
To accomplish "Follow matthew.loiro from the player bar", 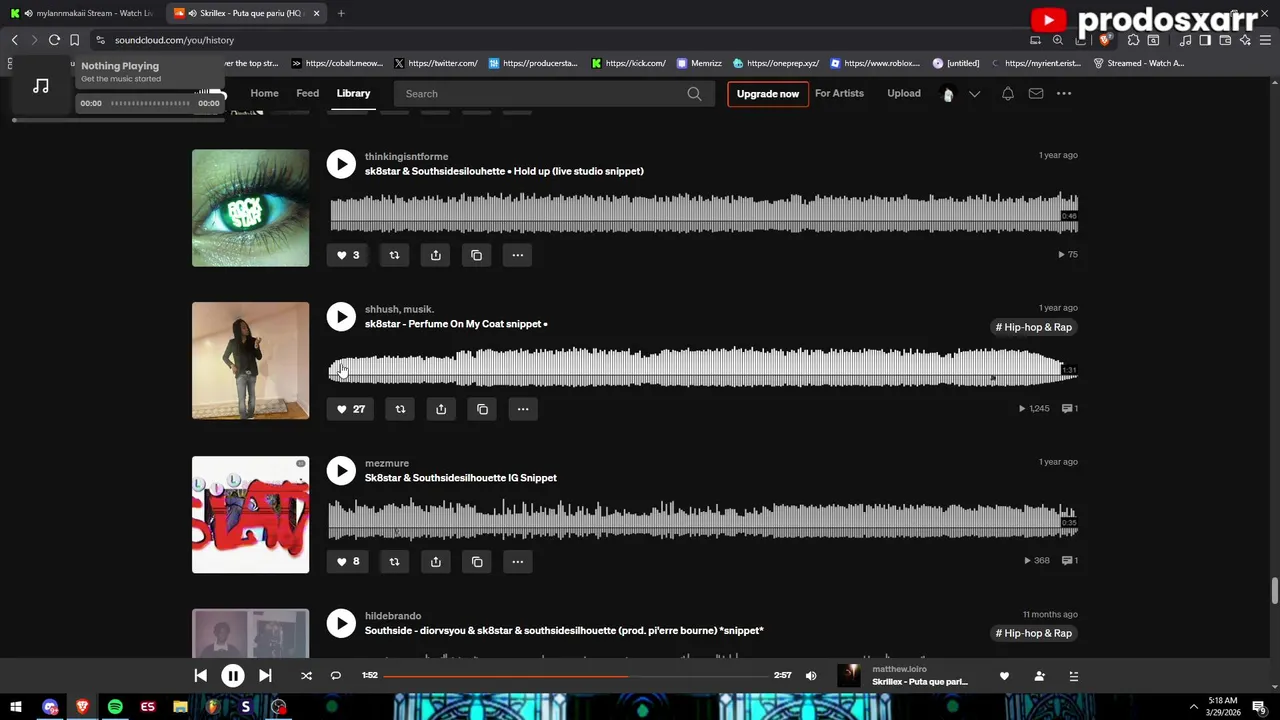I will [1039, 676].
